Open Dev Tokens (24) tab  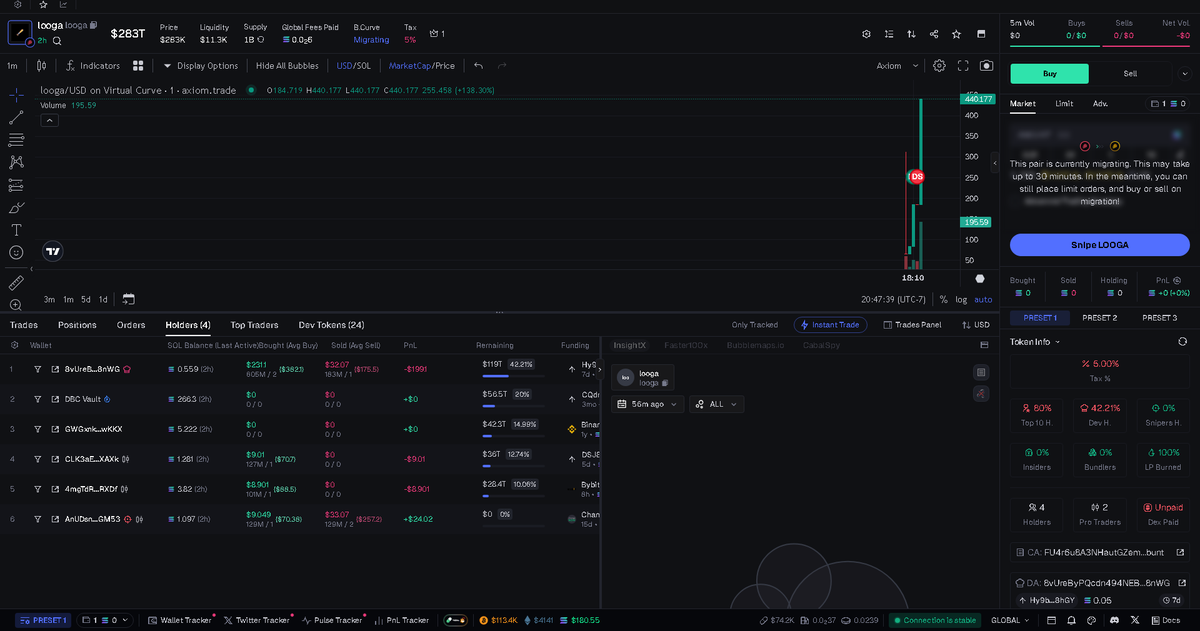[331, 325]
